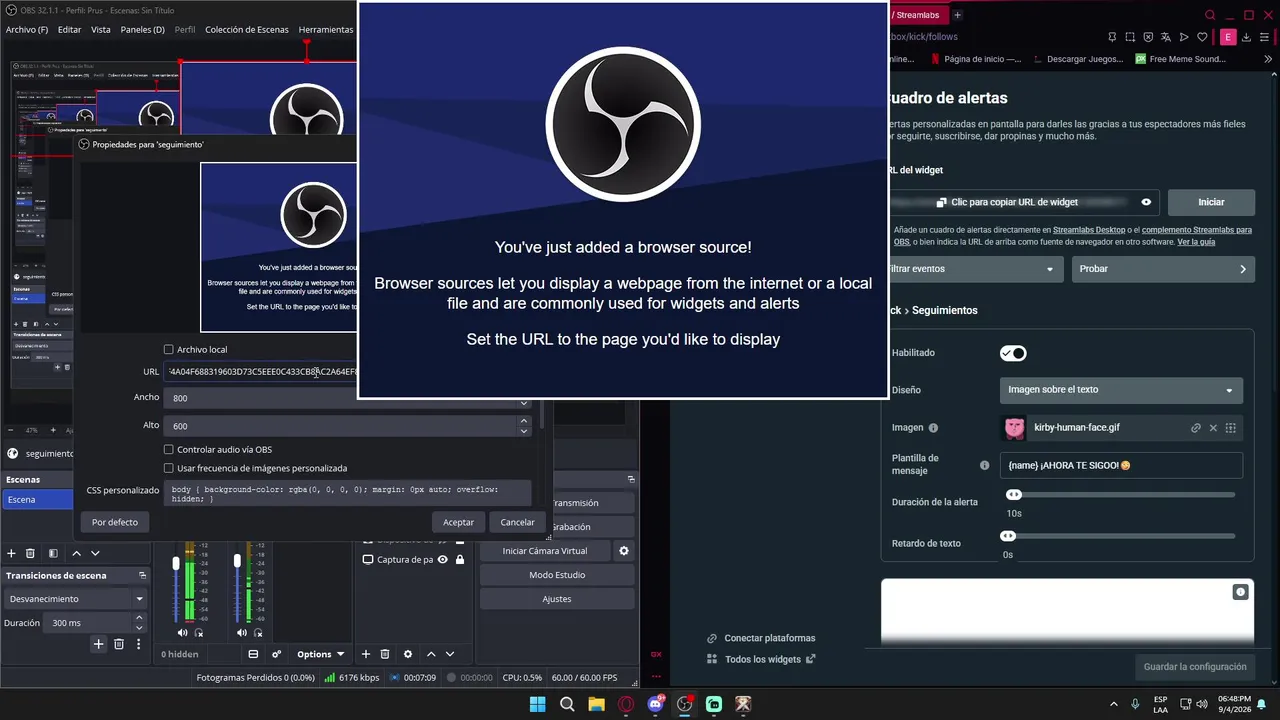Image resolution: width=1280 pixels, height=720 pixels.
Task: Click Guardar la configuración button
Action: coord(1195,667)
